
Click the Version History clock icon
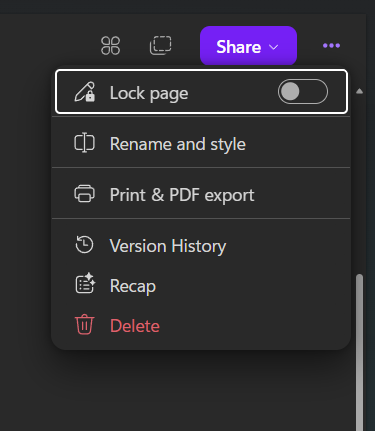point(84,245)
